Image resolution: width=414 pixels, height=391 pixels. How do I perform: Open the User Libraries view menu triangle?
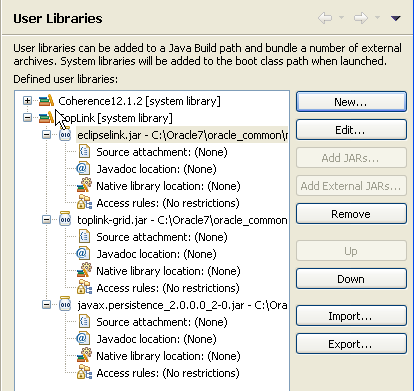[x=396, y=18]
